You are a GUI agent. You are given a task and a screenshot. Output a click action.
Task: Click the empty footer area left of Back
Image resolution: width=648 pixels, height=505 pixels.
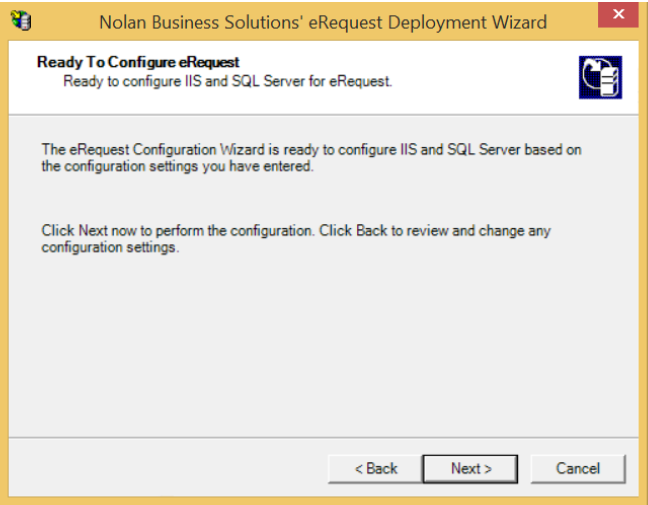click(x=160, y=468)
